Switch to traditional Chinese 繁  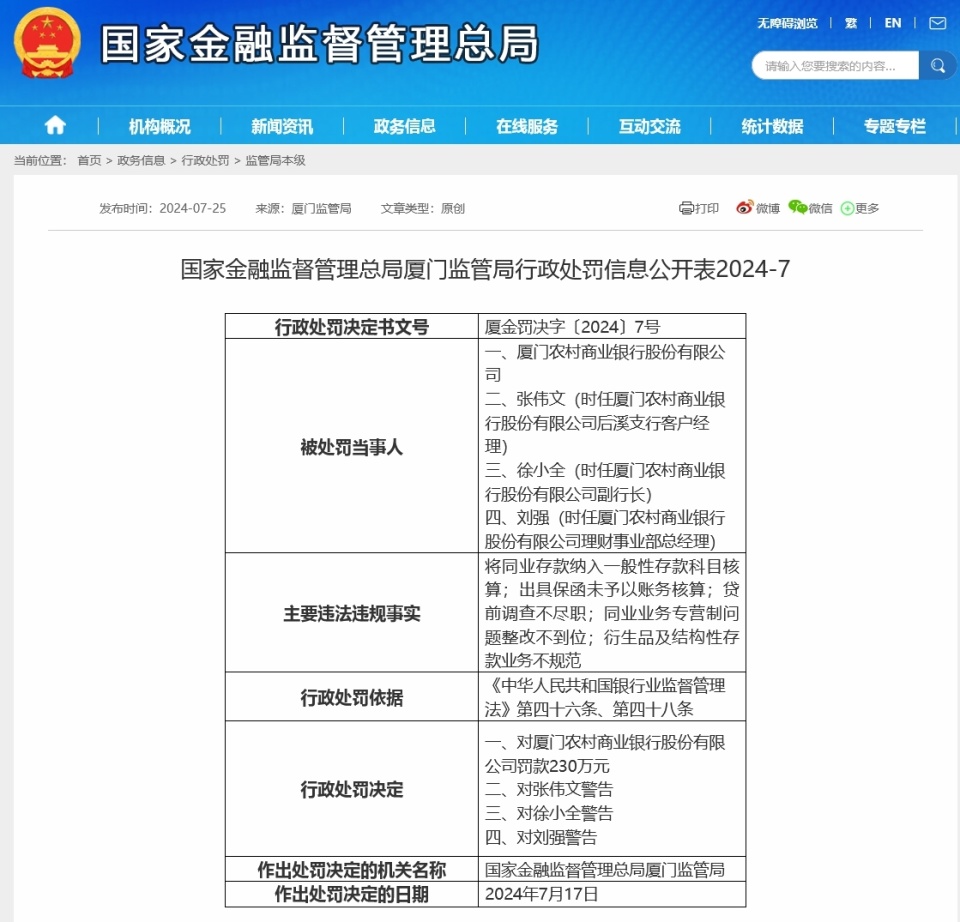point(851,23)
